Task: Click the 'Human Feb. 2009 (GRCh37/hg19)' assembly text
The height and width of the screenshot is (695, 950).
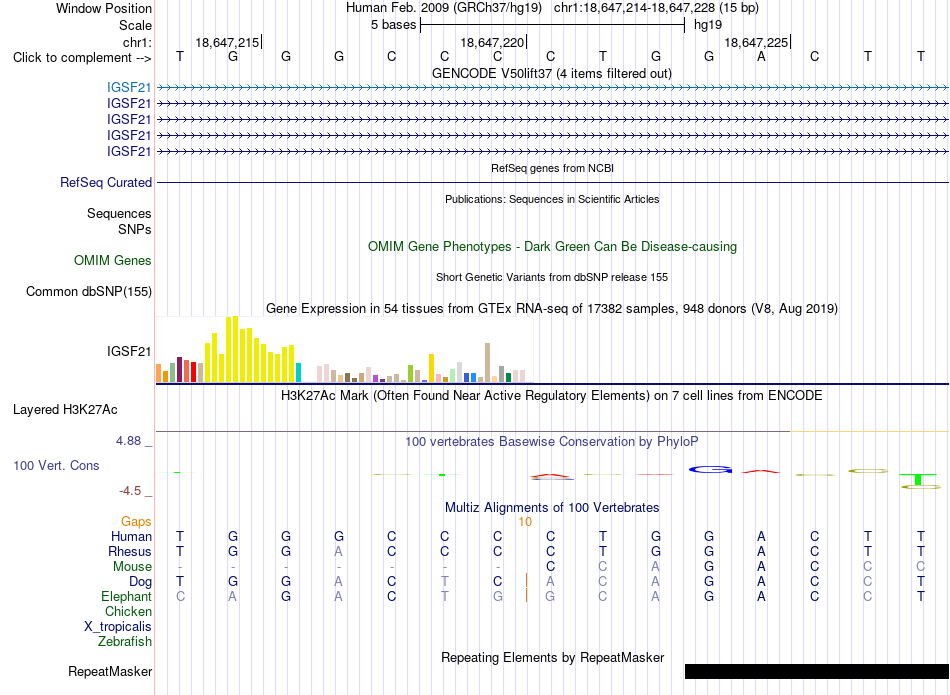Action: [x=444, y=8]
